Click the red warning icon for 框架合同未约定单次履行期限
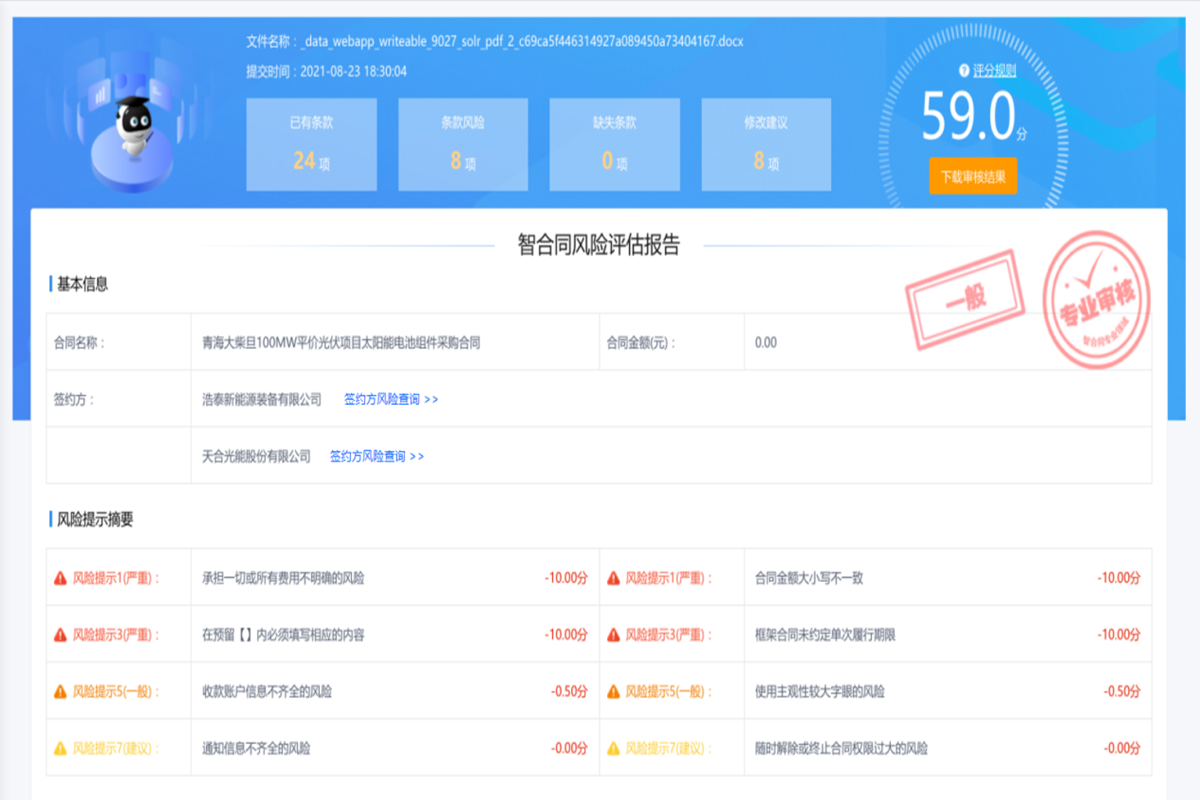1200x800 pixels. click(613, 635)
